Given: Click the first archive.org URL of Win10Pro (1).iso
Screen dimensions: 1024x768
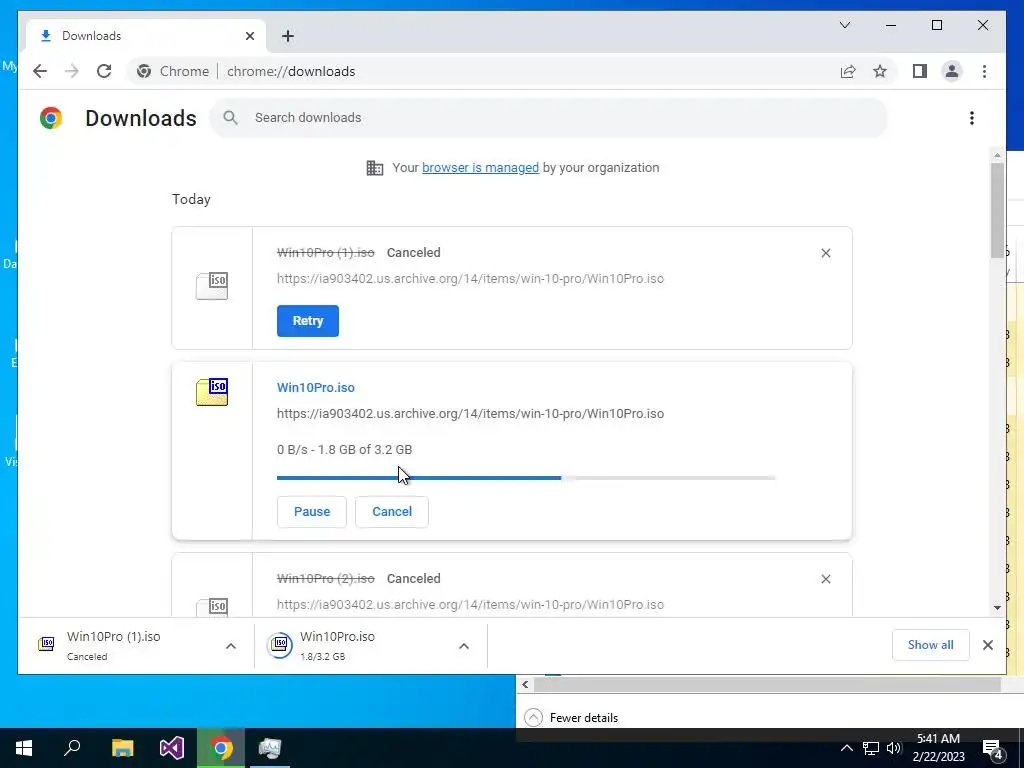Looking at the screenshot, I should point(470,279).
